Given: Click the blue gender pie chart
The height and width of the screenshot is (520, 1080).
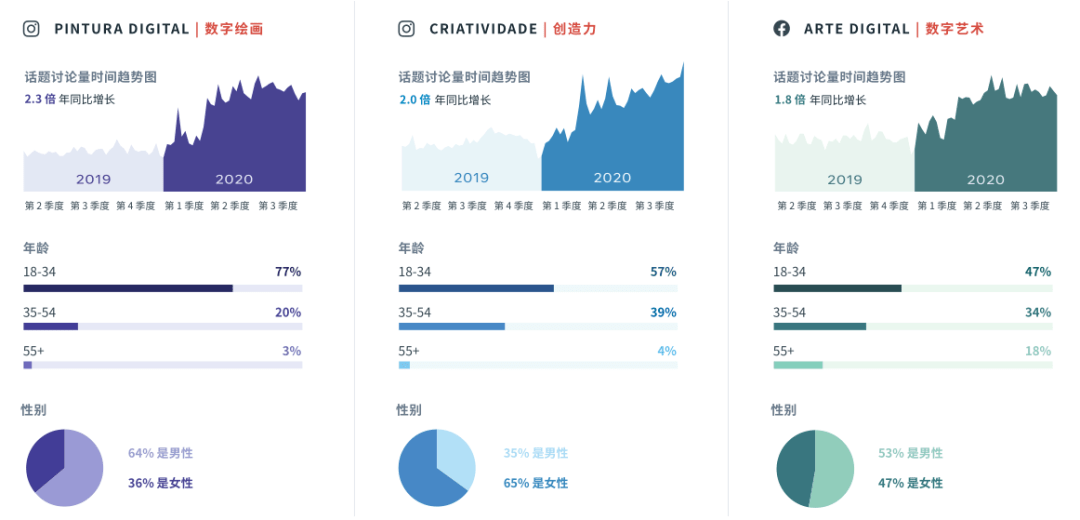Looking at the screenshot, I should pyautogui.click(x=437, y=468).
